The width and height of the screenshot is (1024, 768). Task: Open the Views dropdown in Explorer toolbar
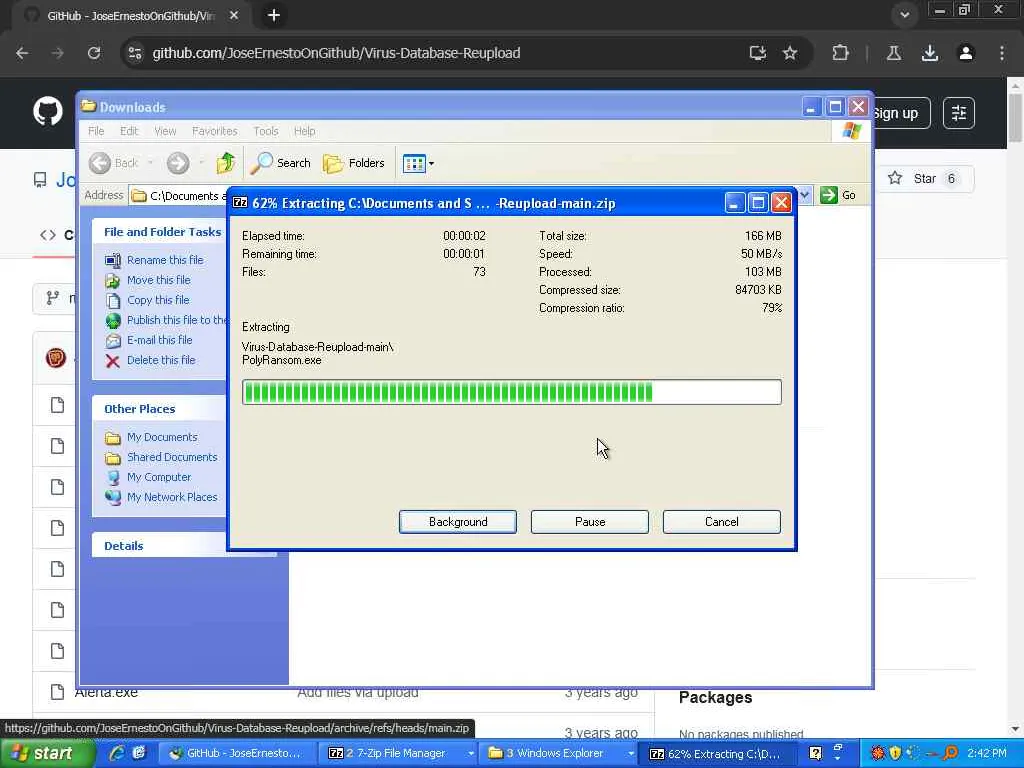[x=418, y=163]
